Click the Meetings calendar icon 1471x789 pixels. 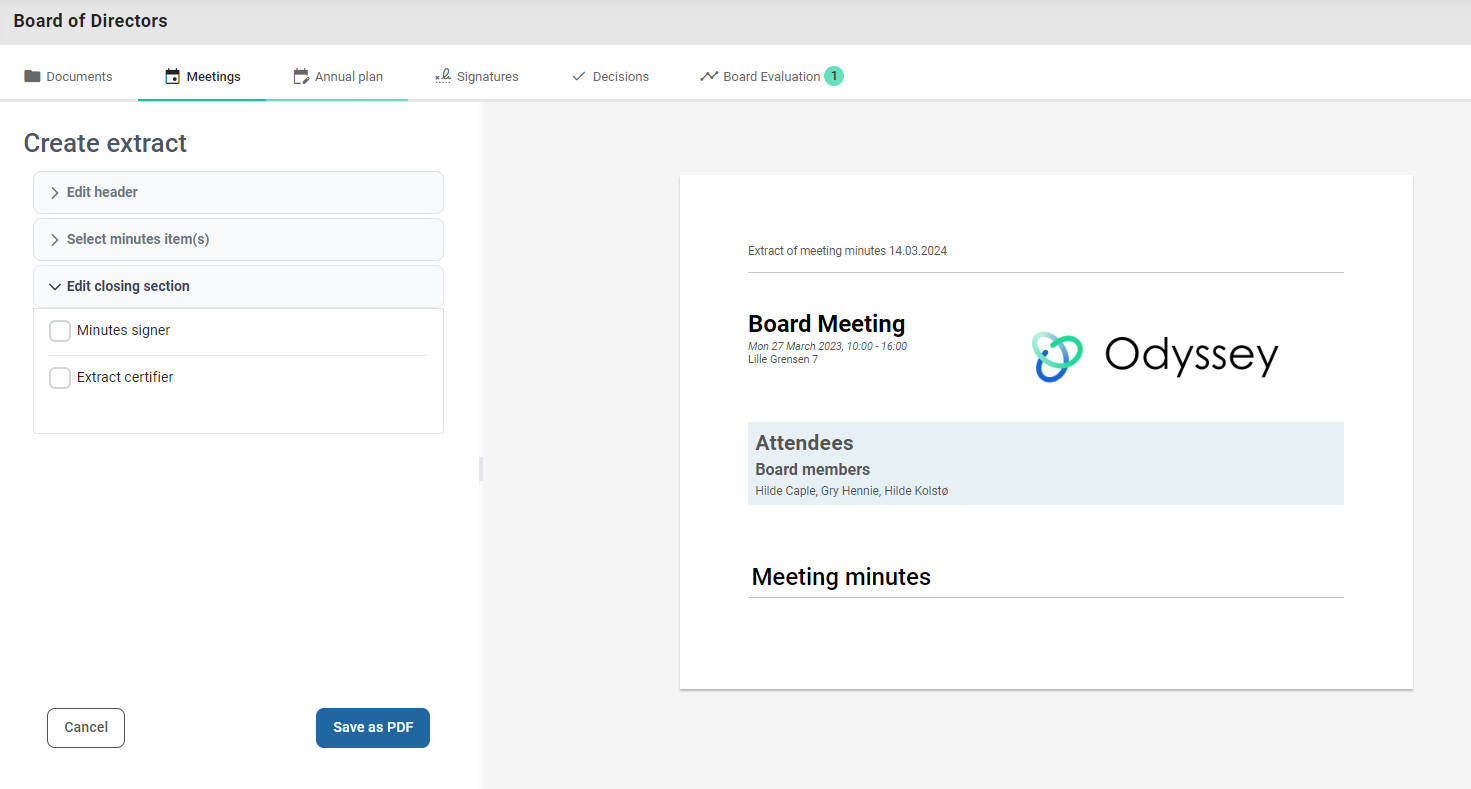point(173,76)
